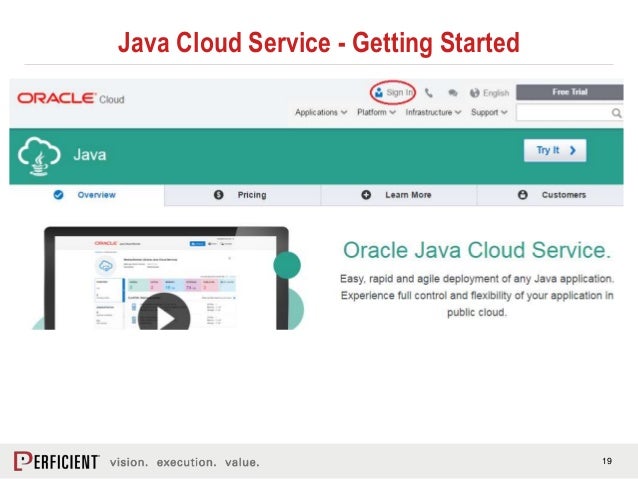Switch to the Learn More tab
Image resolution: width=638 pixels, height=479 pixels.
(x=398, y=195)
